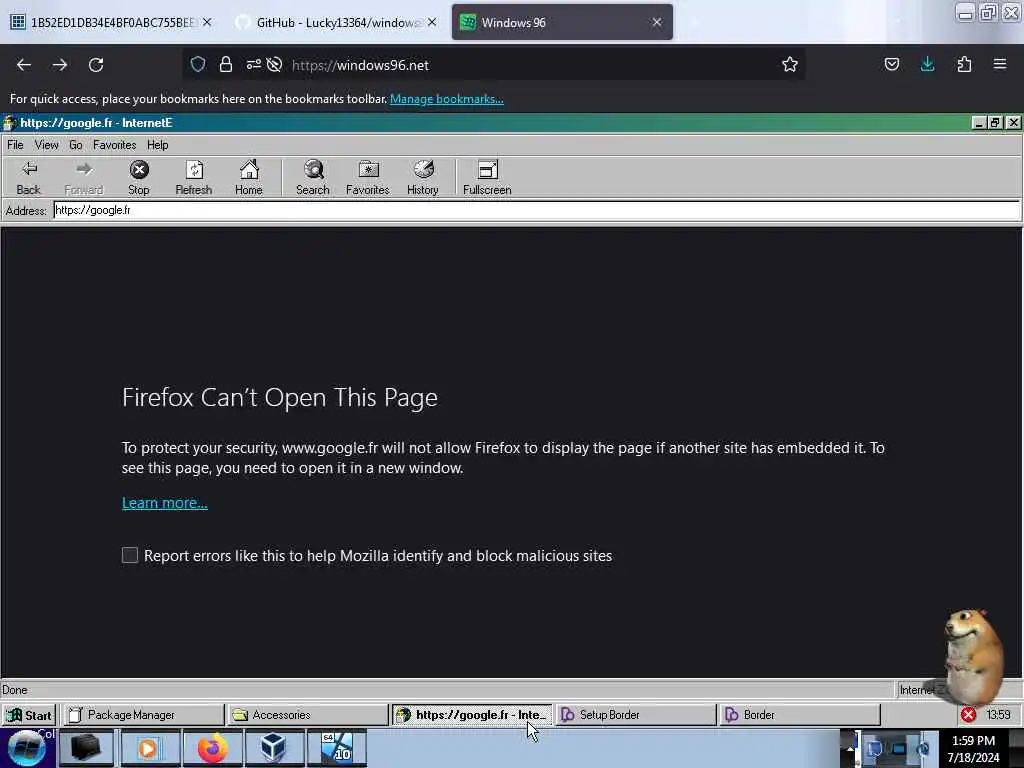Go forward in Firefox navigation bar

pyautogui.click(x=60, y=65)
